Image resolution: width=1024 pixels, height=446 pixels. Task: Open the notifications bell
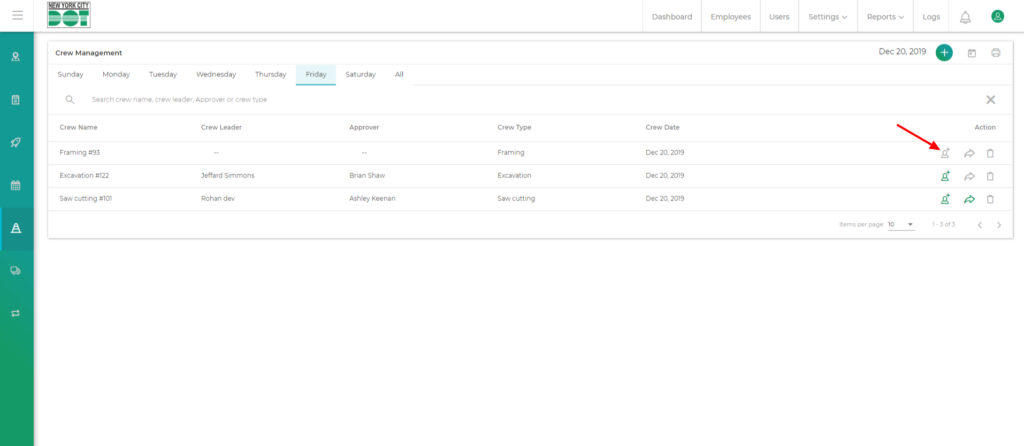click(965, 17)
